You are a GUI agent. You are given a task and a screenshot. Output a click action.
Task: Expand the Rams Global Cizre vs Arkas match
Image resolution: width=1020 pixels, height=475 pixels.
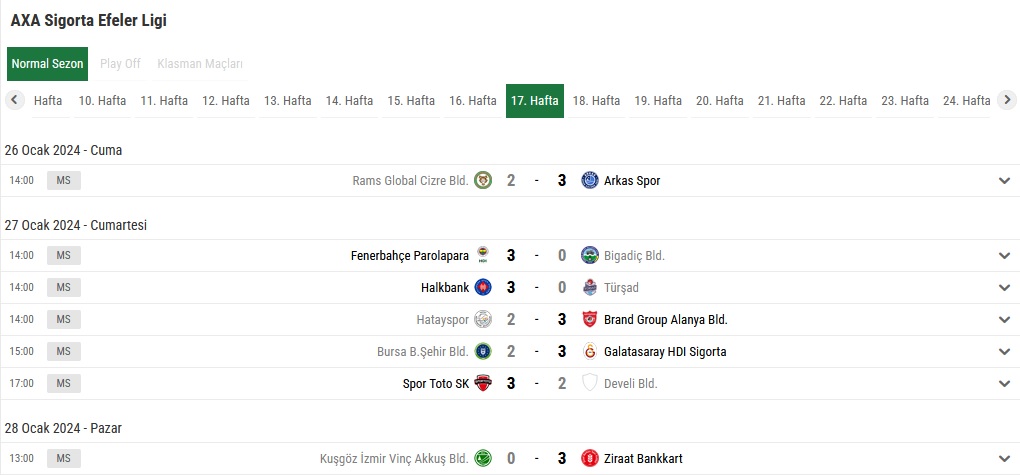coord(1004,181)
